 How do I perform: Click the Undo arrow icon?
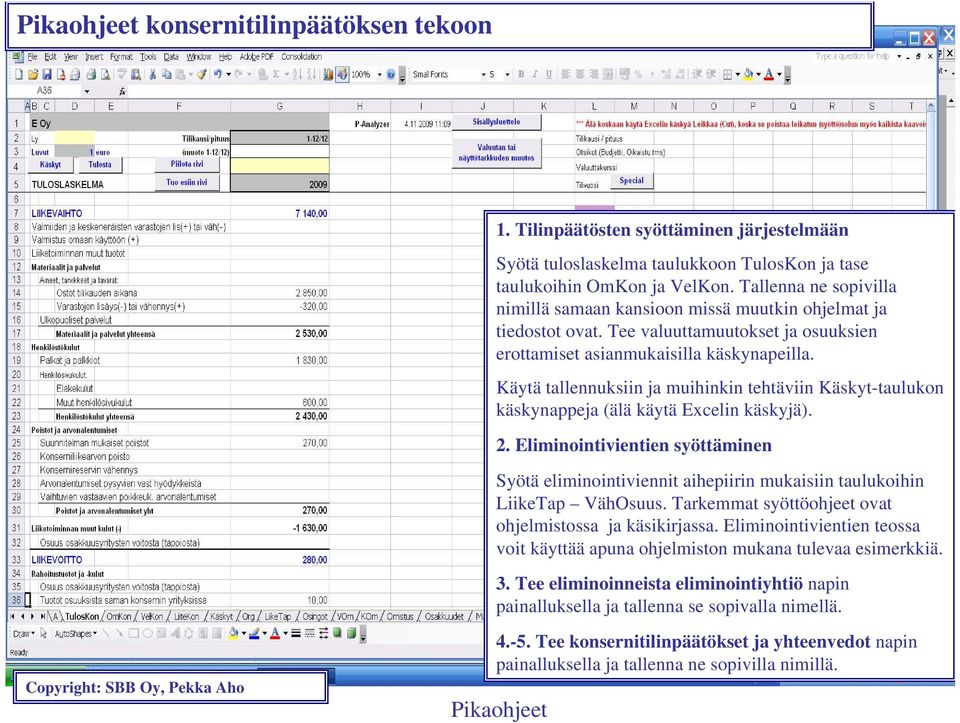point(217,74)
